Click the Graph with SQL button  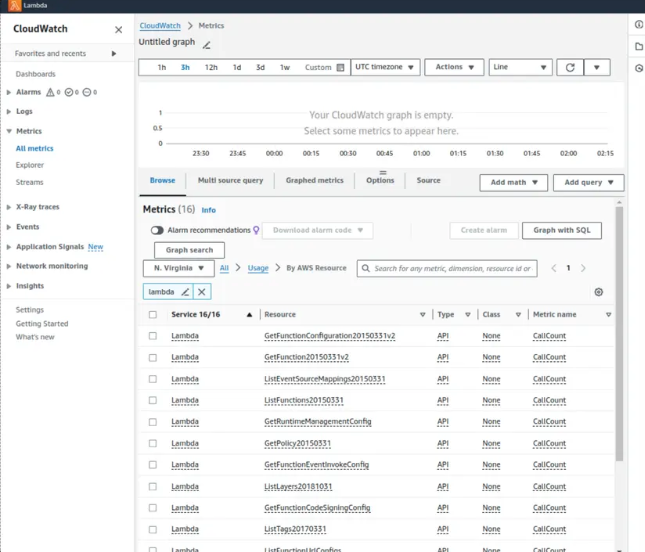[561, 230]
